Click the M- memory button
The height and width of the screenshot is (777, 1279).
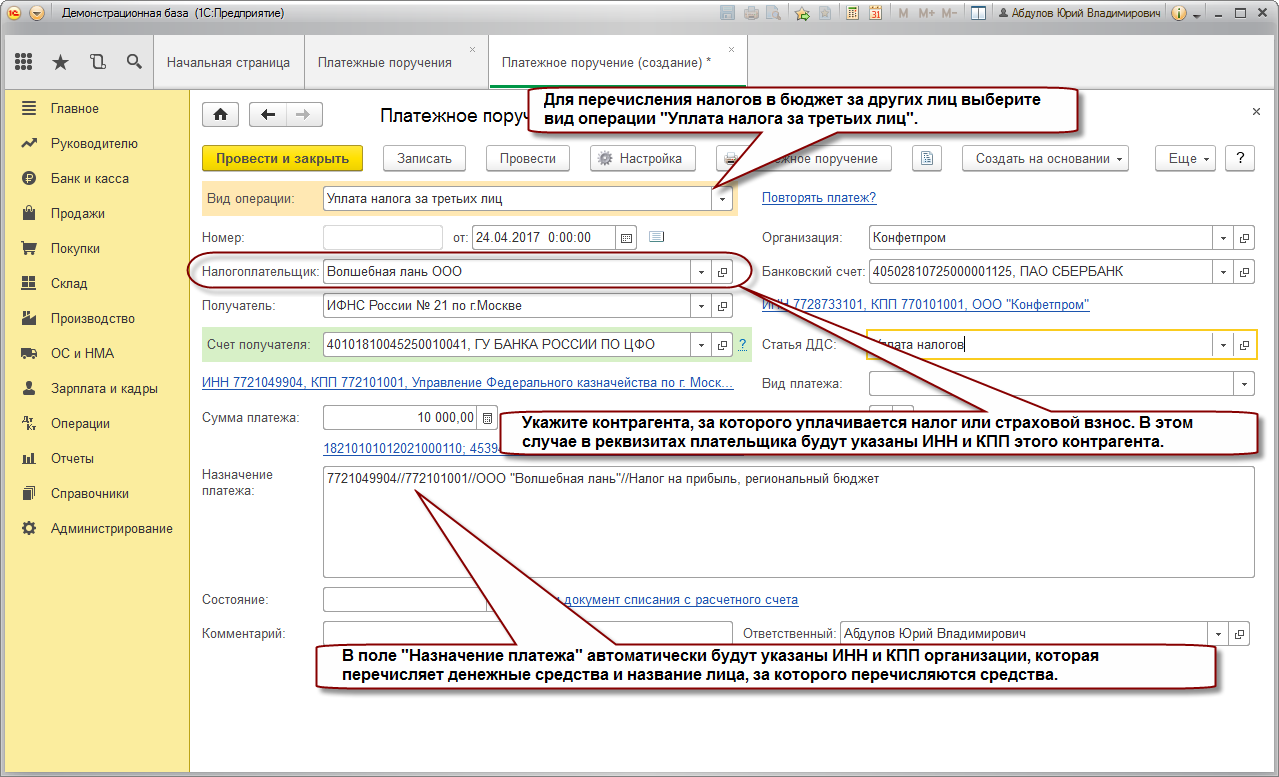[949, 14]
